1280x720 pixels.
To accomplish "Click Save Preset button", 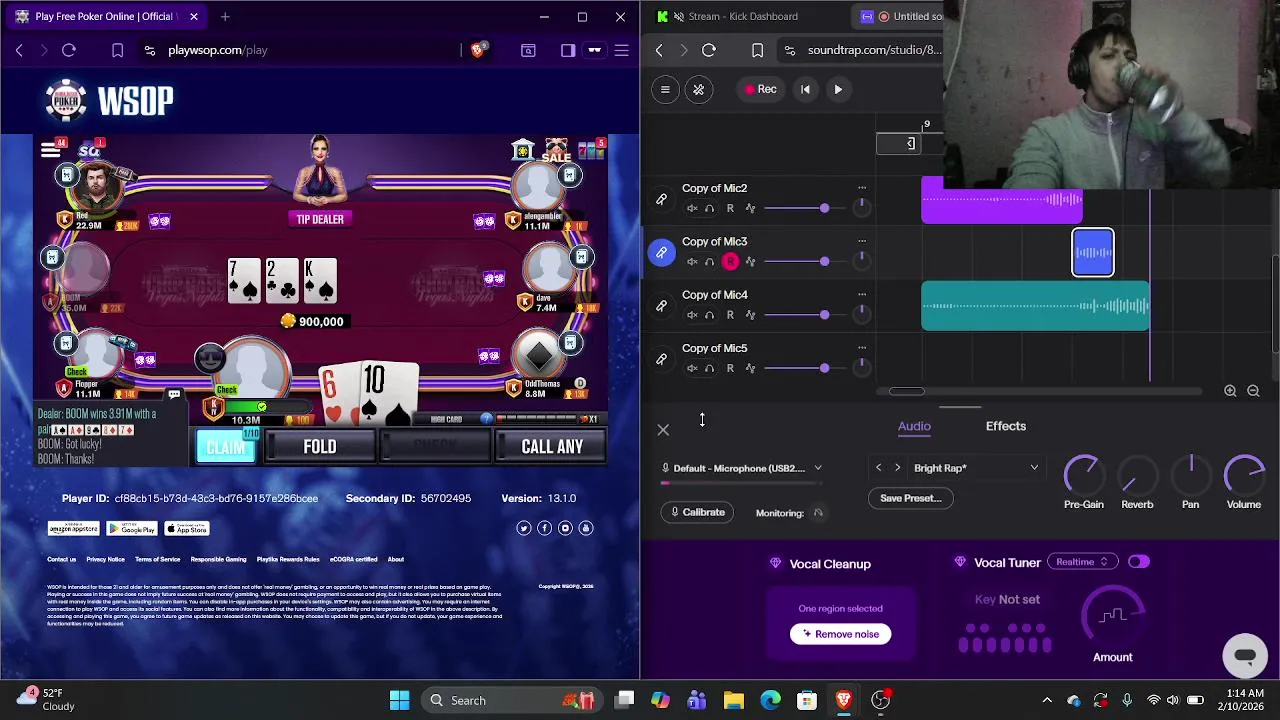I will click(x=911, y=498).
